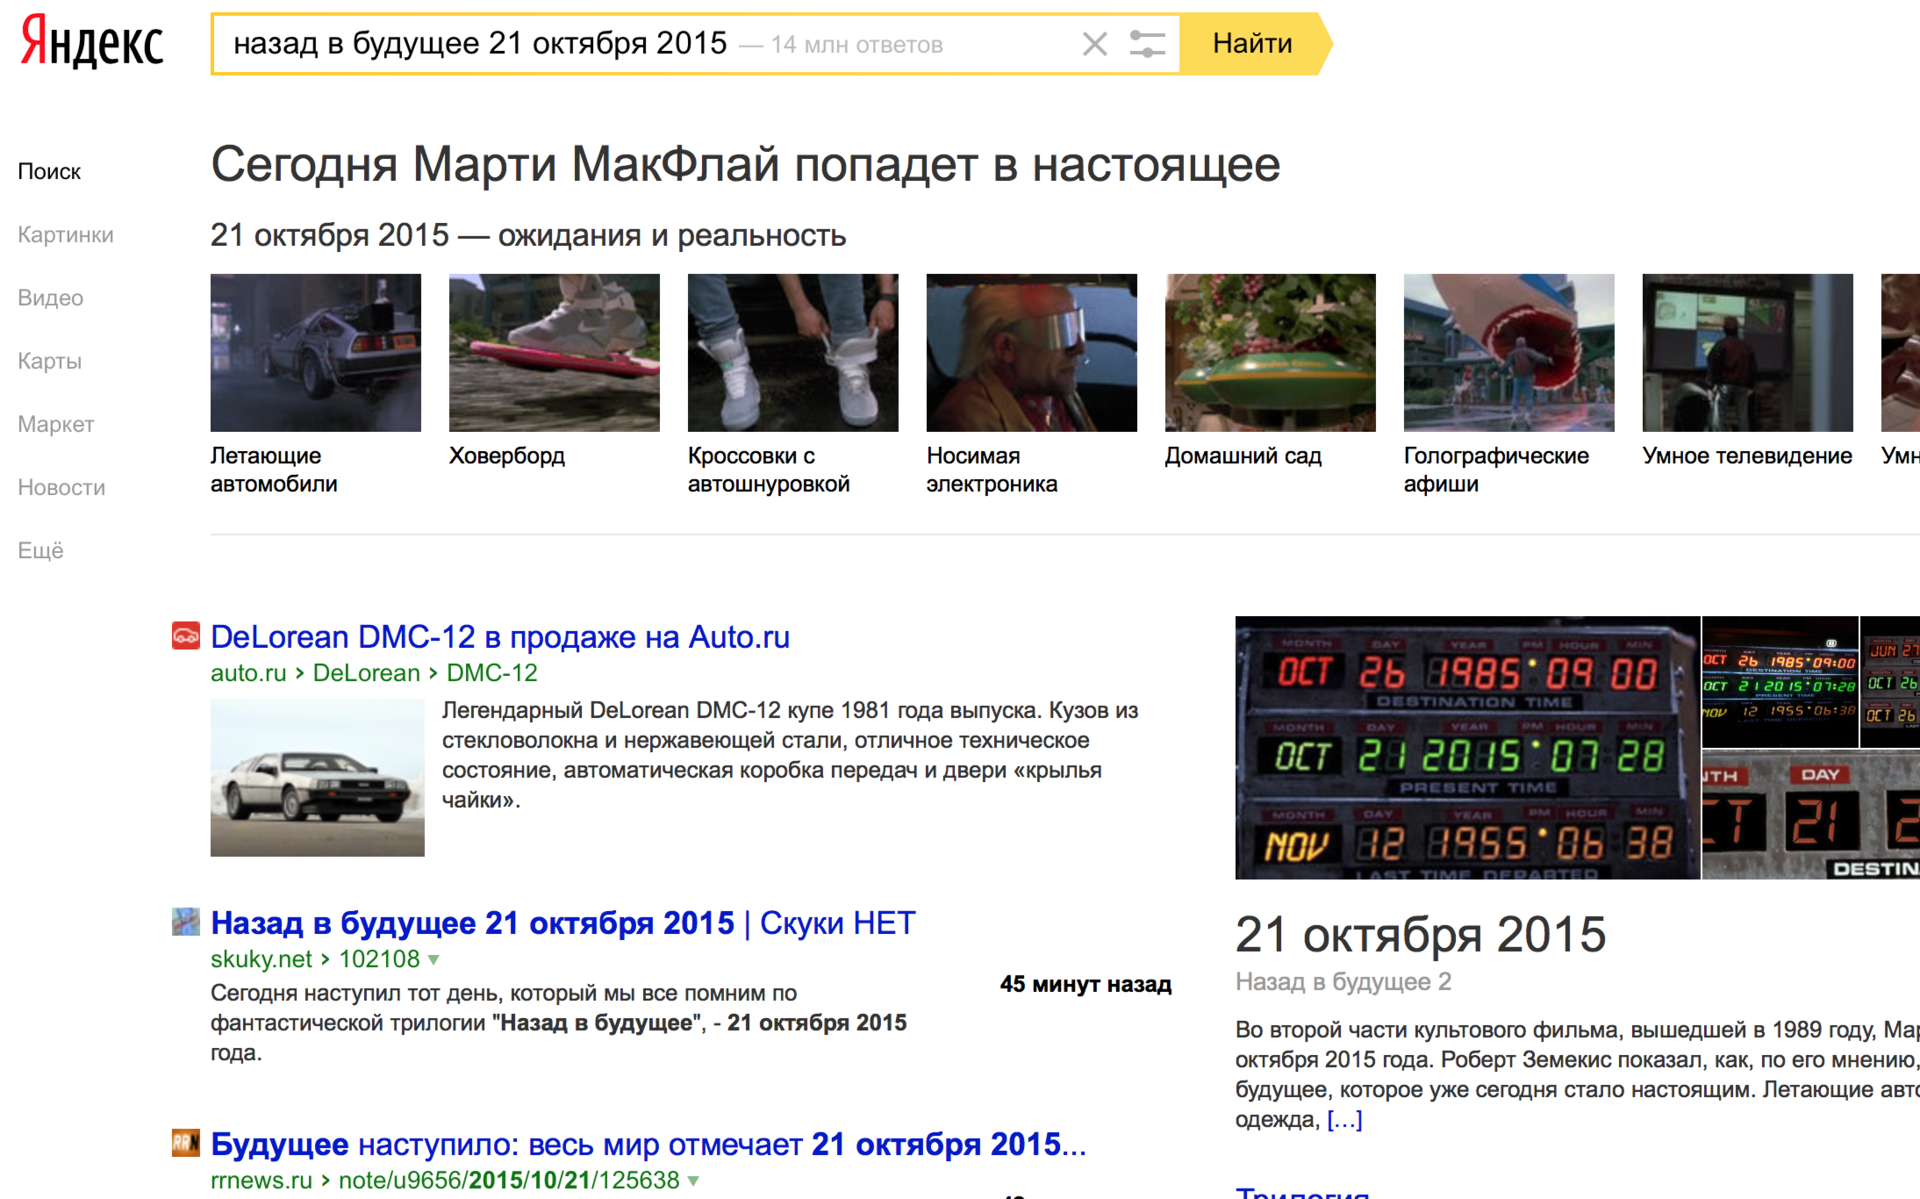Open DeLorean DMC-12 on Auto.ru link

click(x=500, y=637)
